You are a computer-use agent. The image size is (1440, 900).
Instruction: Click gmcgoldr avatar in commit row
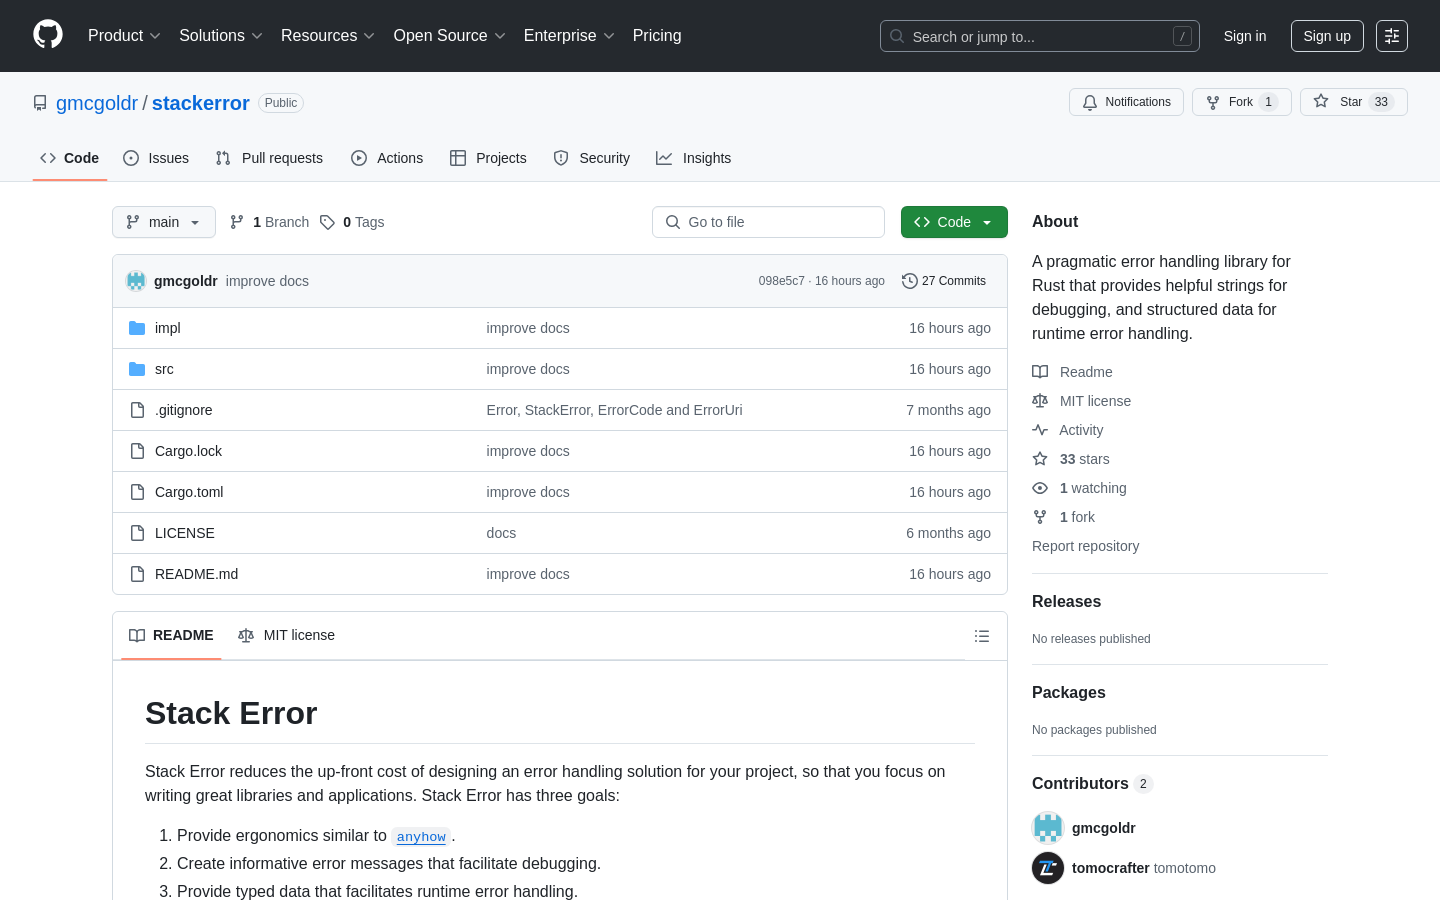coord(136,281)
